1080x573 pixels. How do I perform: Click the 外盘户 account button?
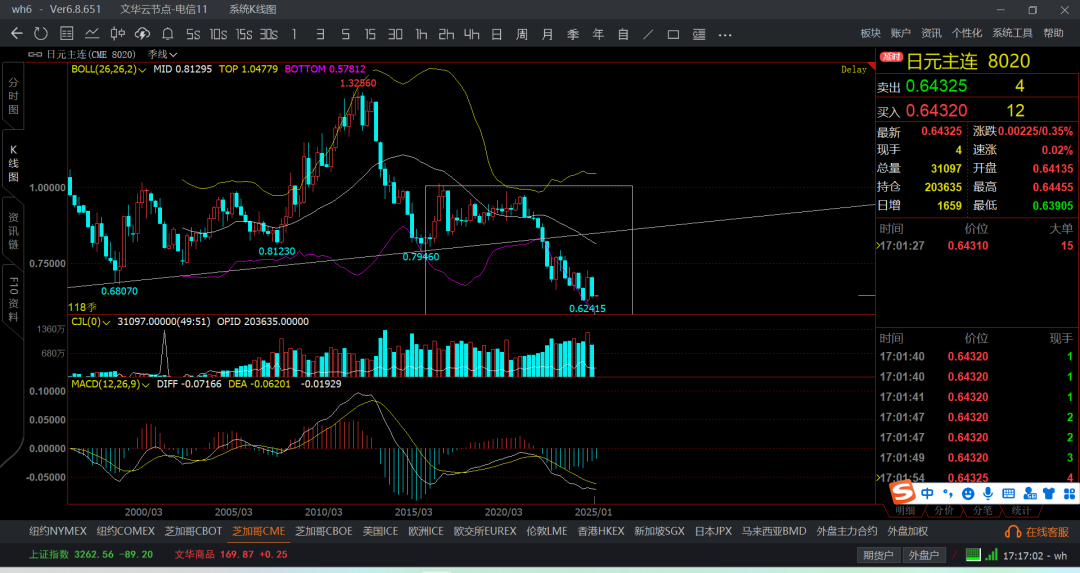pos(924,555)
